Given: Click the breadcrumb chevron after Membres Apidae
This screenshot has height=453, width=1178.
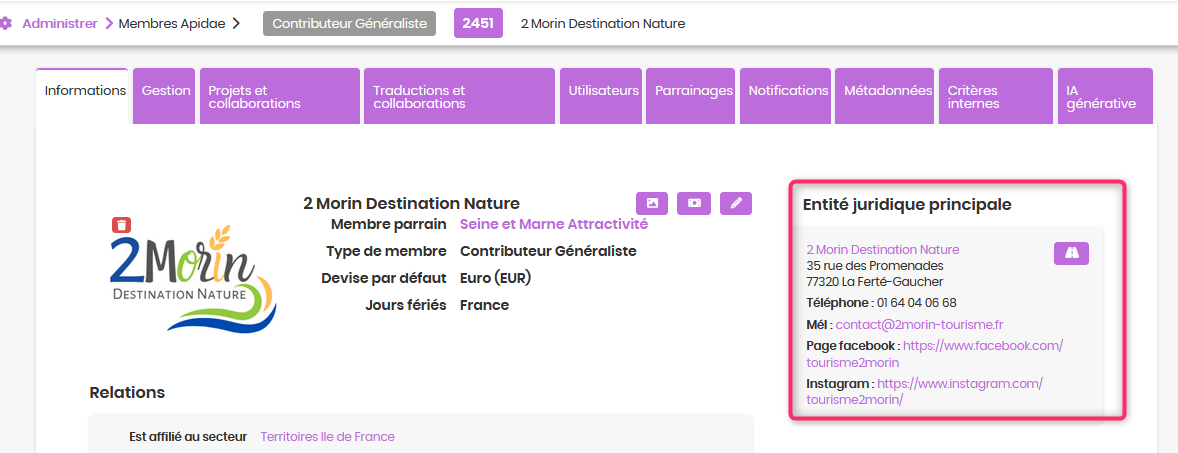Looking at the screenshot, I should [236, 23].
